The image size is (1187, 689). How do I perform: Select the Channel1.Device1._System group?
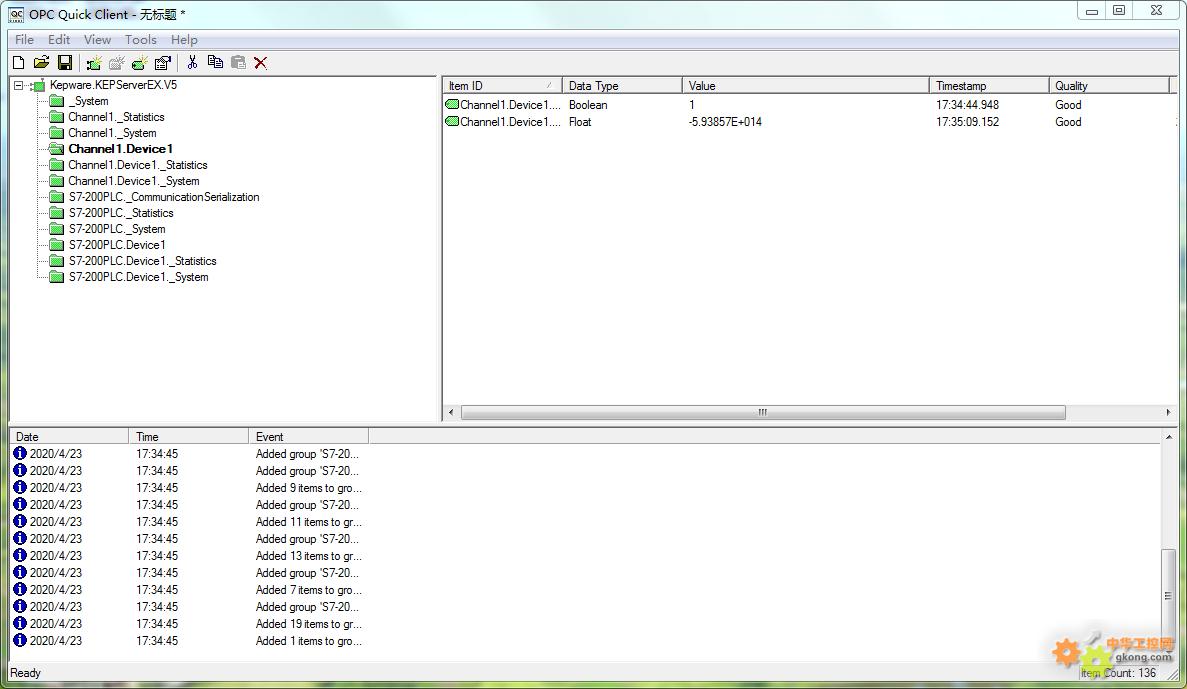(134, 181)
